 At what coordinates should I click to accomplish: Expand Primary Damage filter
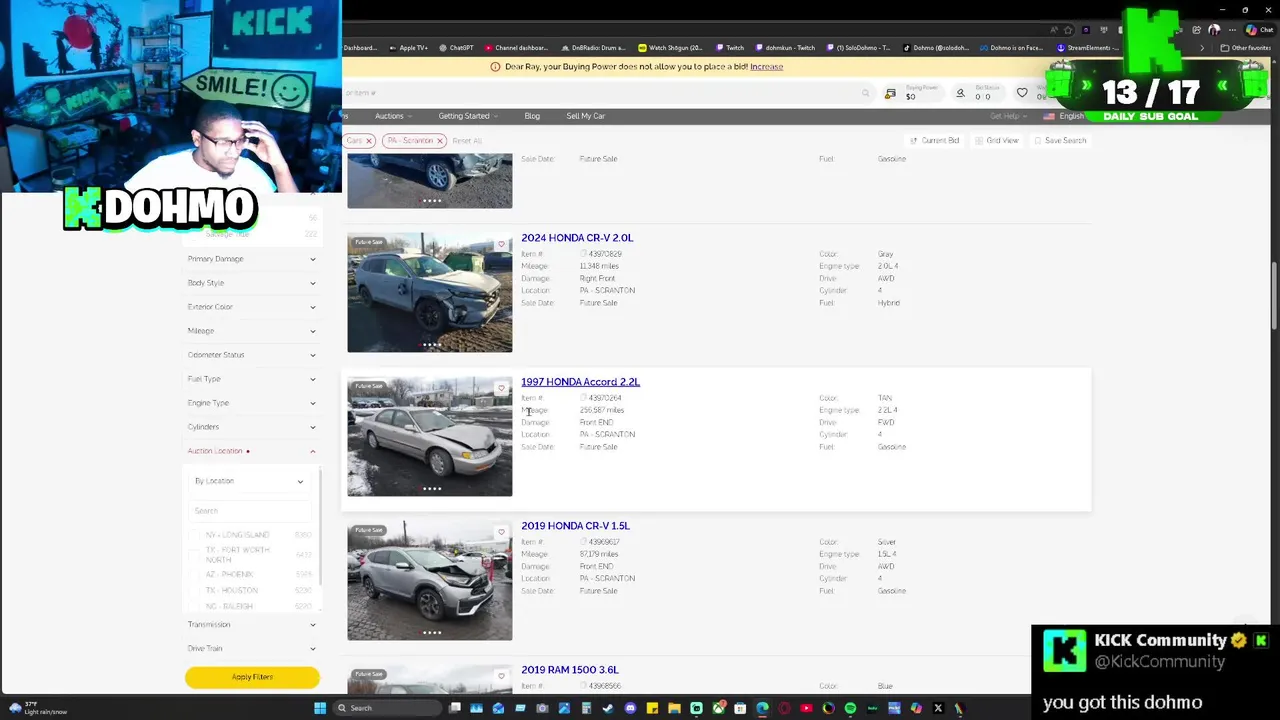[x=251, y=259]
